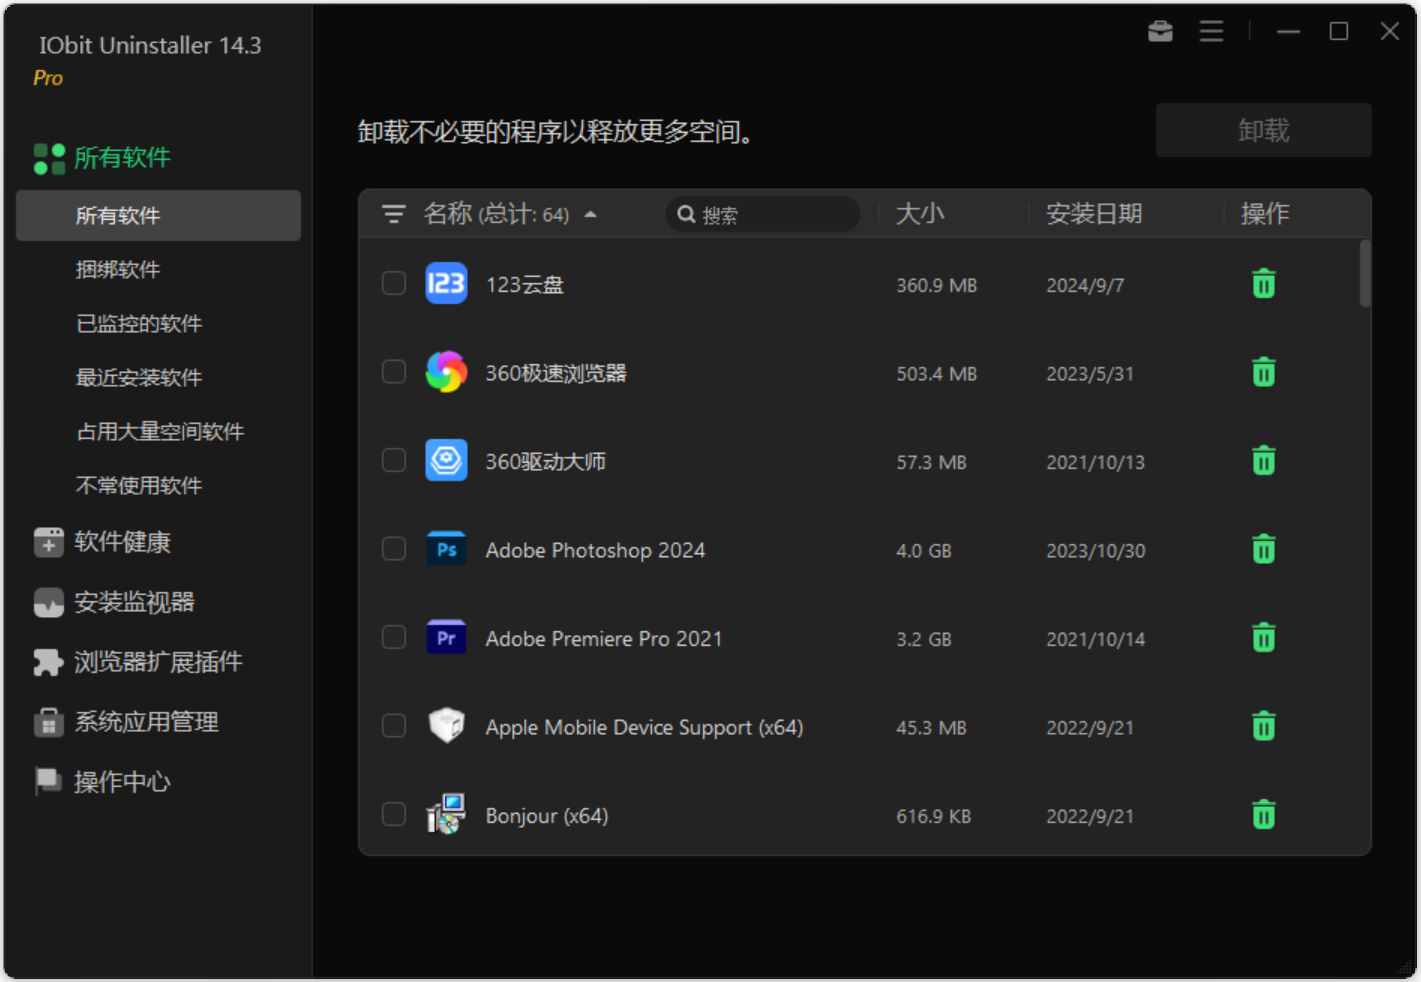Click the Premiere Pro Pr icon
The width and height of the screenshot is (1421, 982).
(x=446, y=638)
